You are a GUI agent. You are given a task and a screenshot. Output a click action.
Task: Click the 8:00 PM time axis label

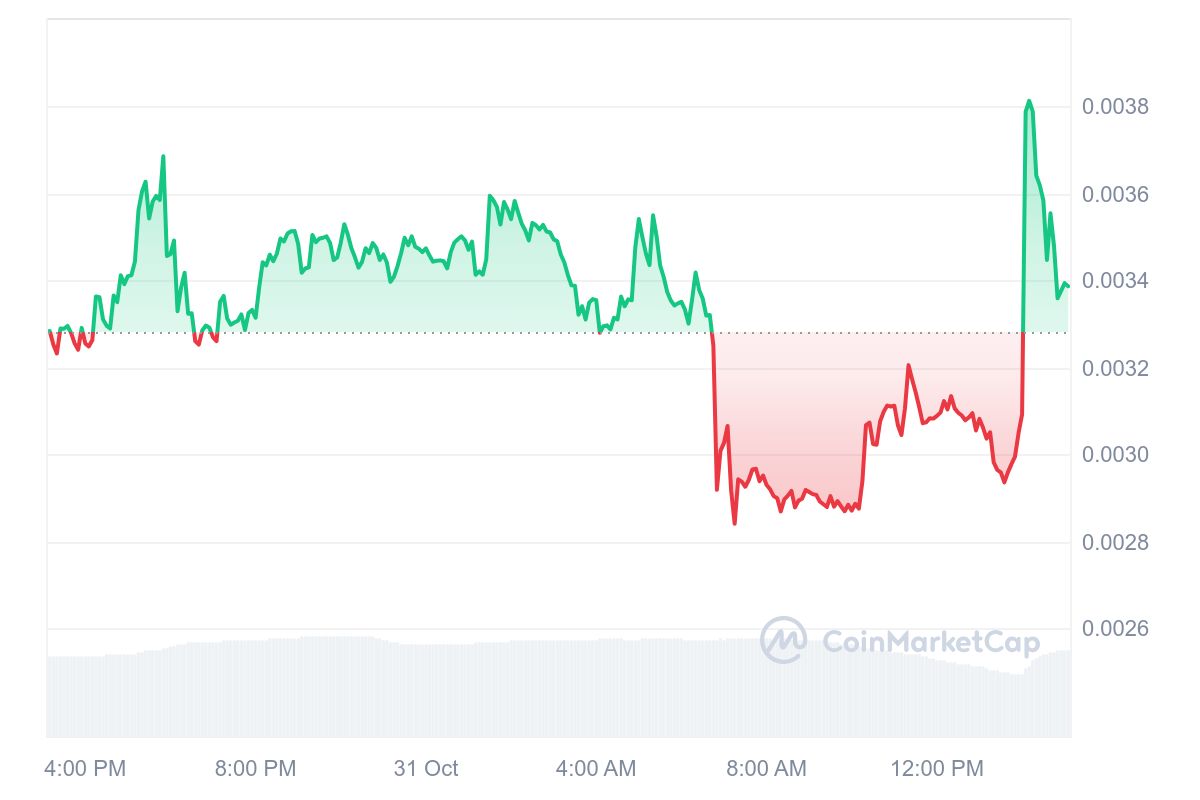click(256, 768)
